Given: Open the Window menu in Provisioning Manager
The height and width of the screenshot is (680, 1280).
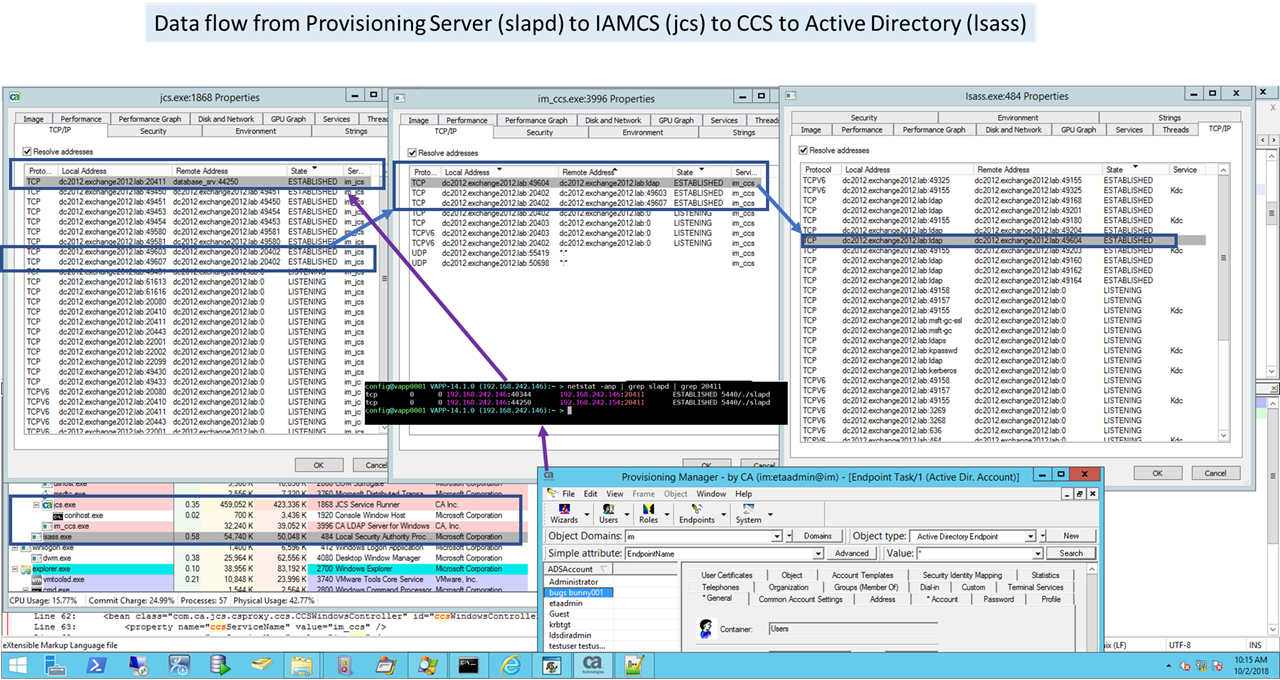Looking at the screenshot, I should click(711, 494).
